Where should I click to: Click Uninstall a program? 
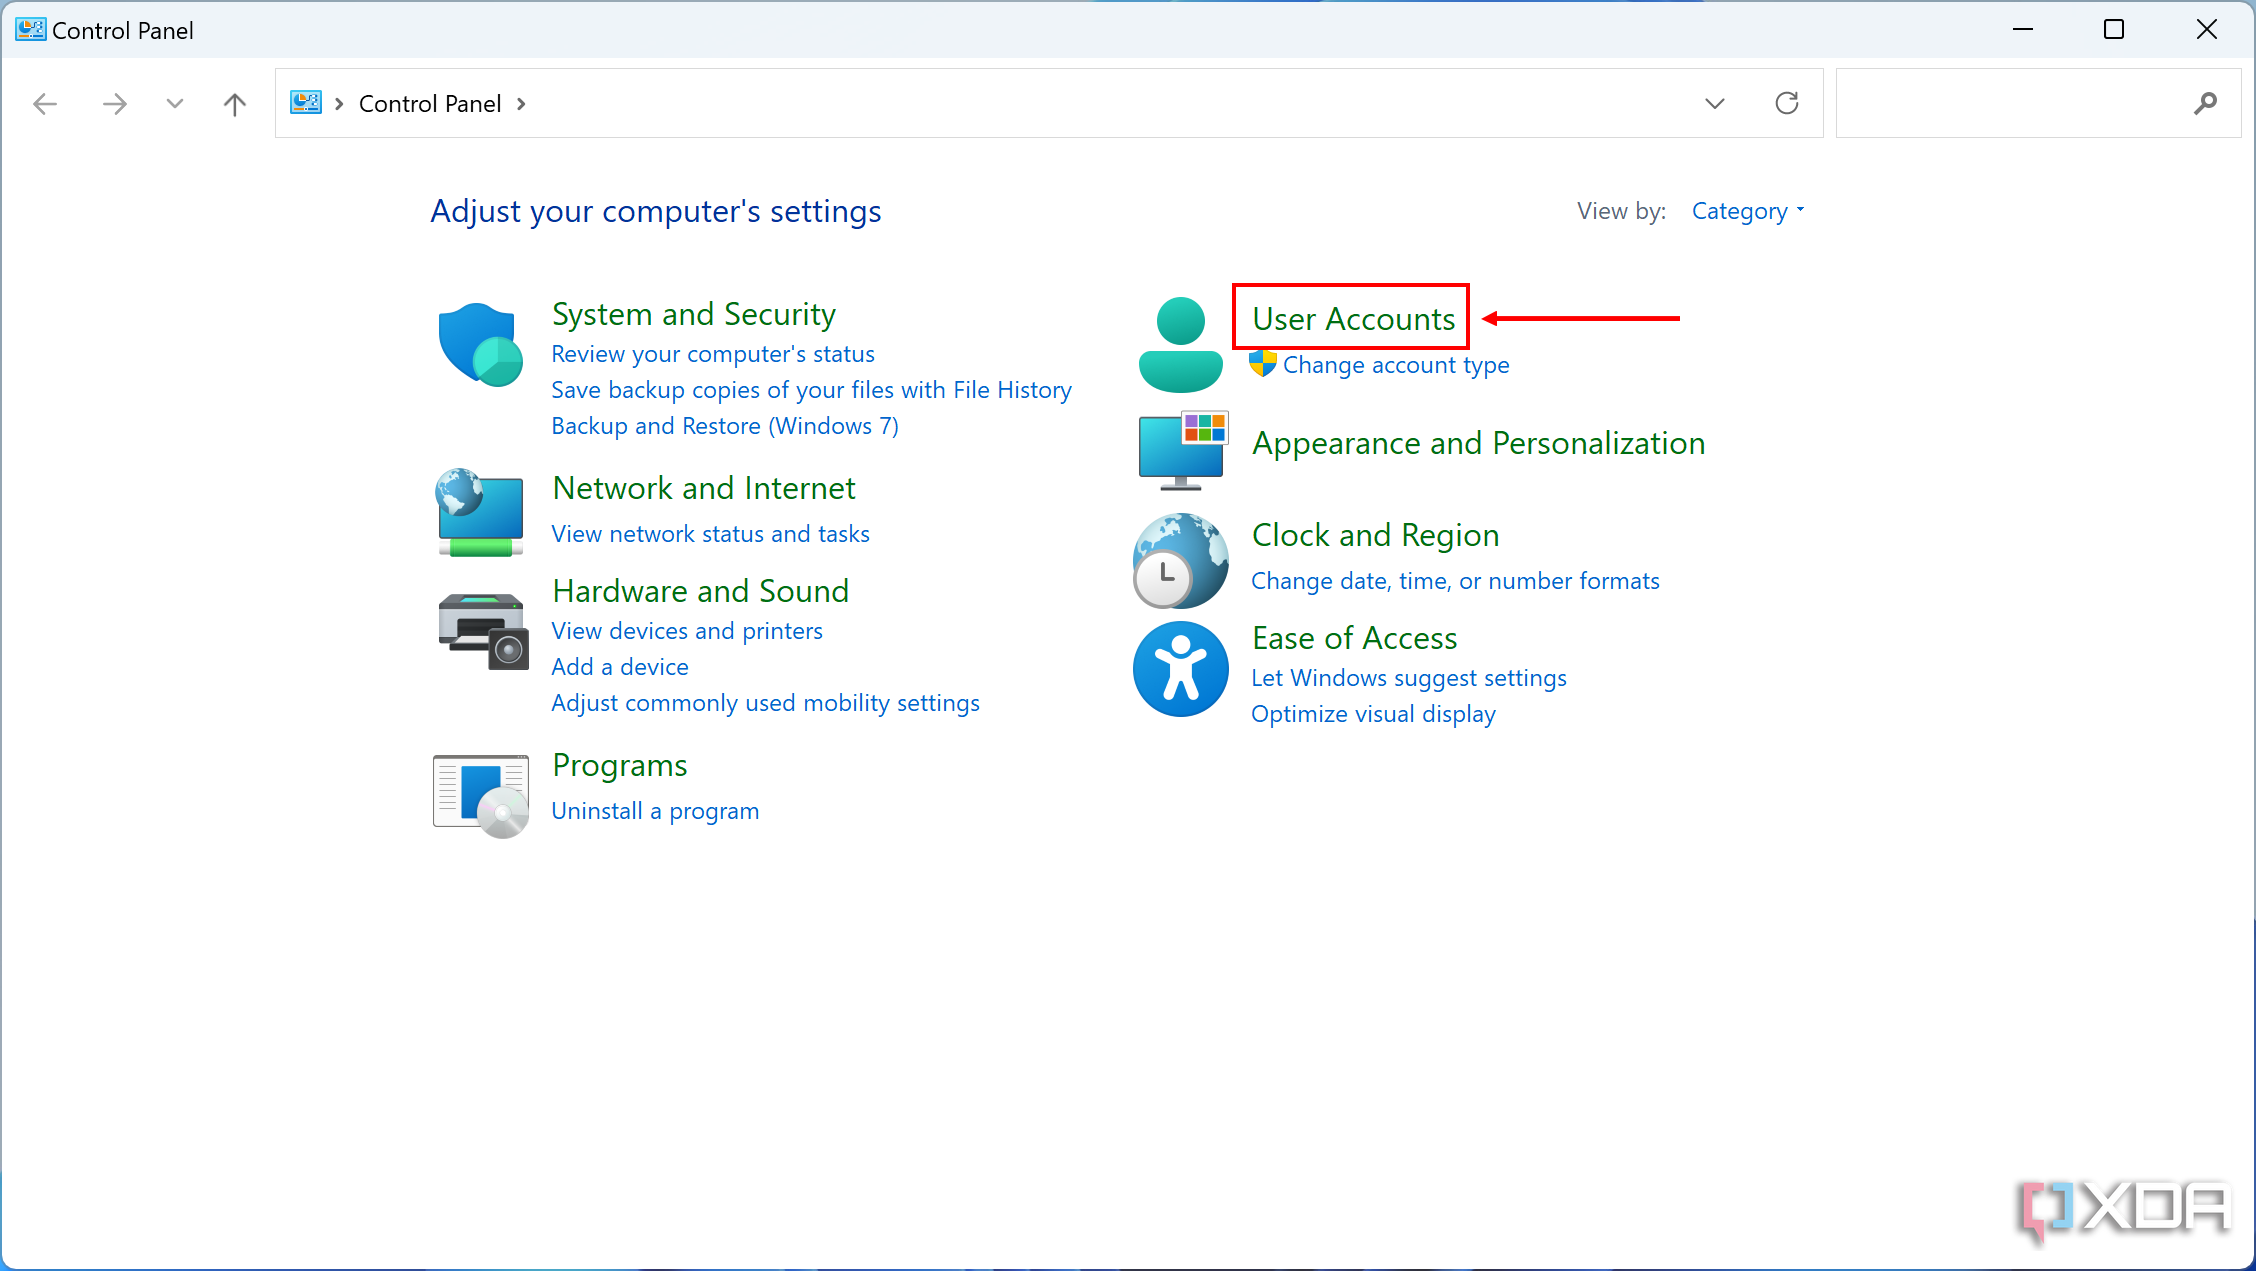(655, 809)
